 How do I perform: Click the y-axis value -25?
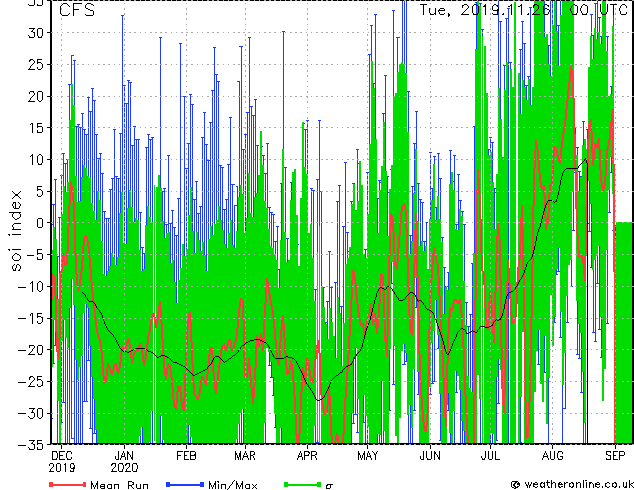coord(32,382)
